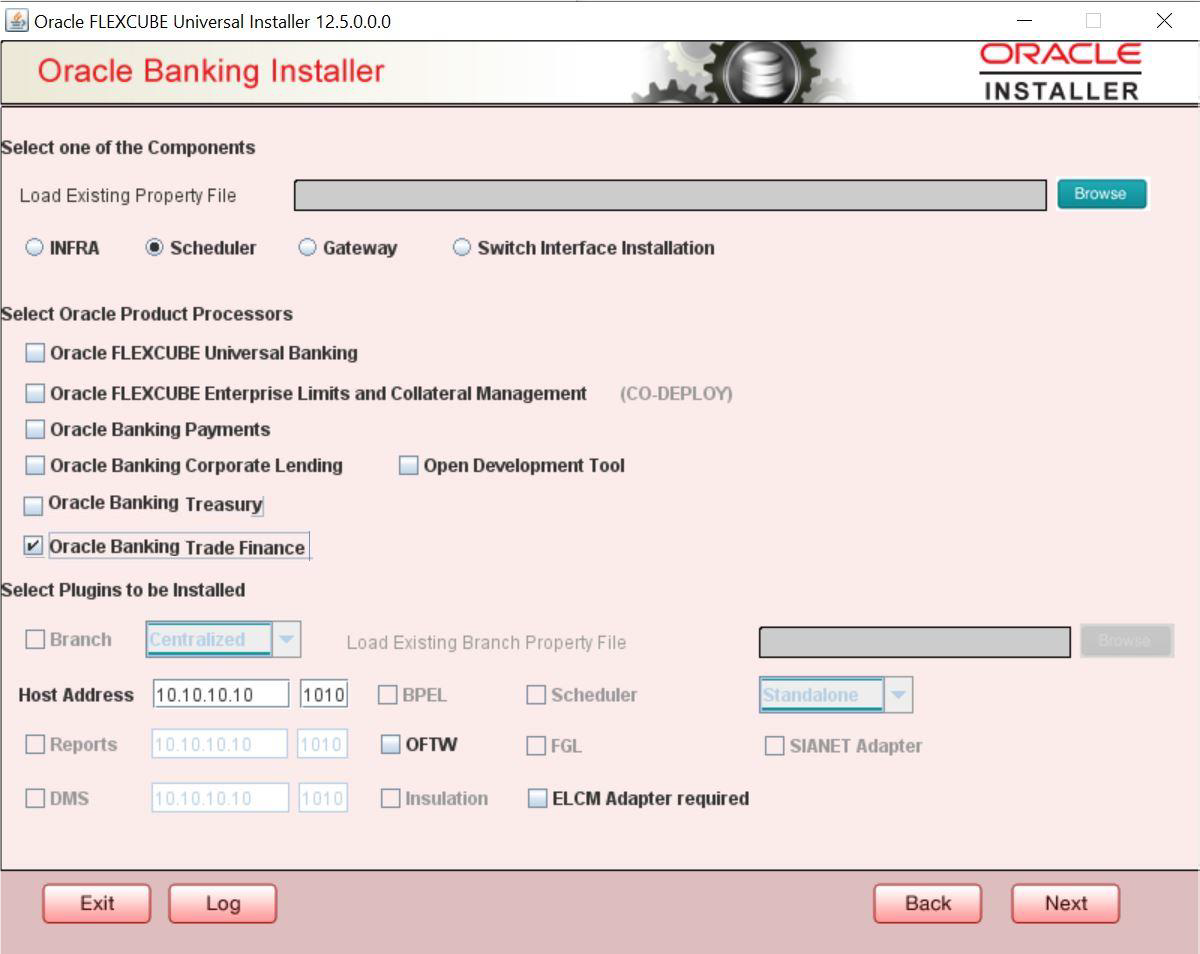Viewport: 1200px width, 954px height.
Task: Check FLEXCUBE Enterprise Limits and Collateral Management
Action: tap(35, 393)
